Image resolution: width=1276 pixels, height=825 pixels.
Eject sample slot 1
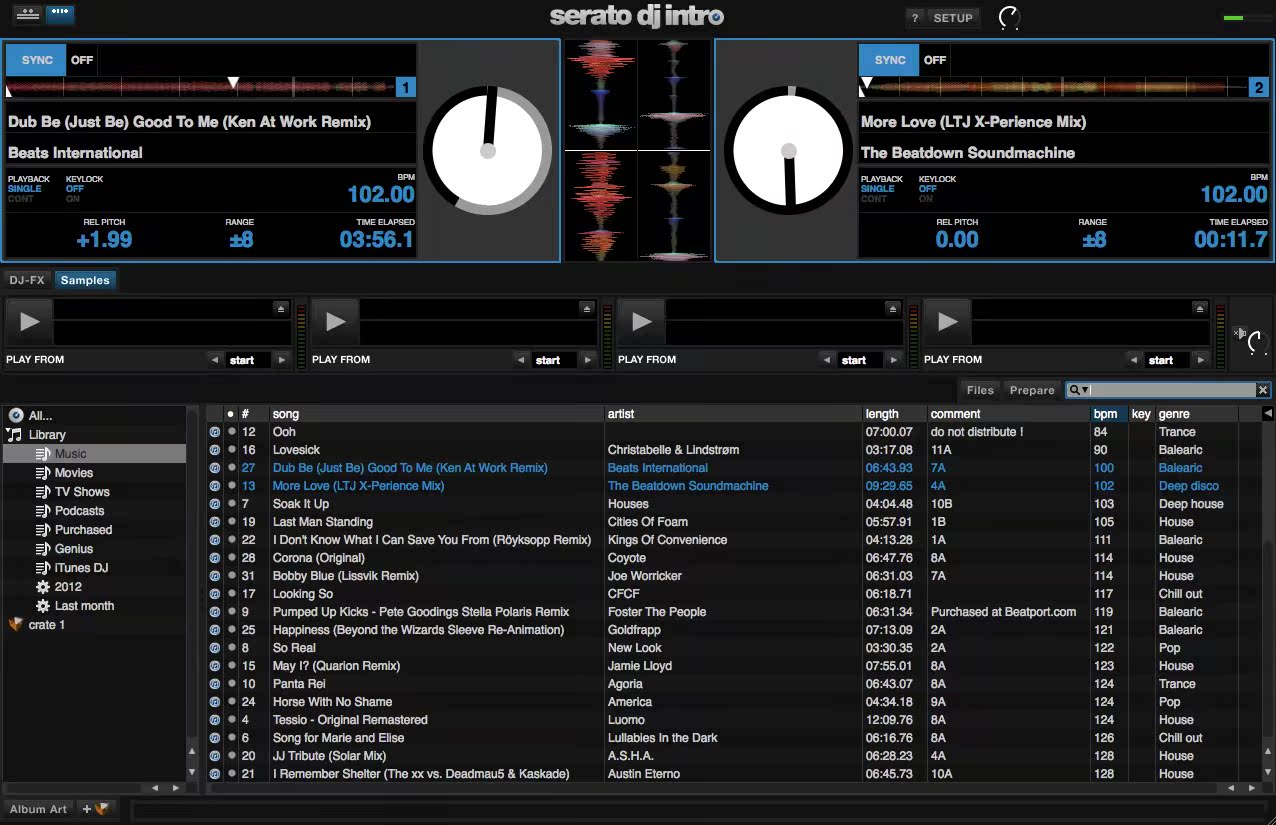click(x=281, y=309)
